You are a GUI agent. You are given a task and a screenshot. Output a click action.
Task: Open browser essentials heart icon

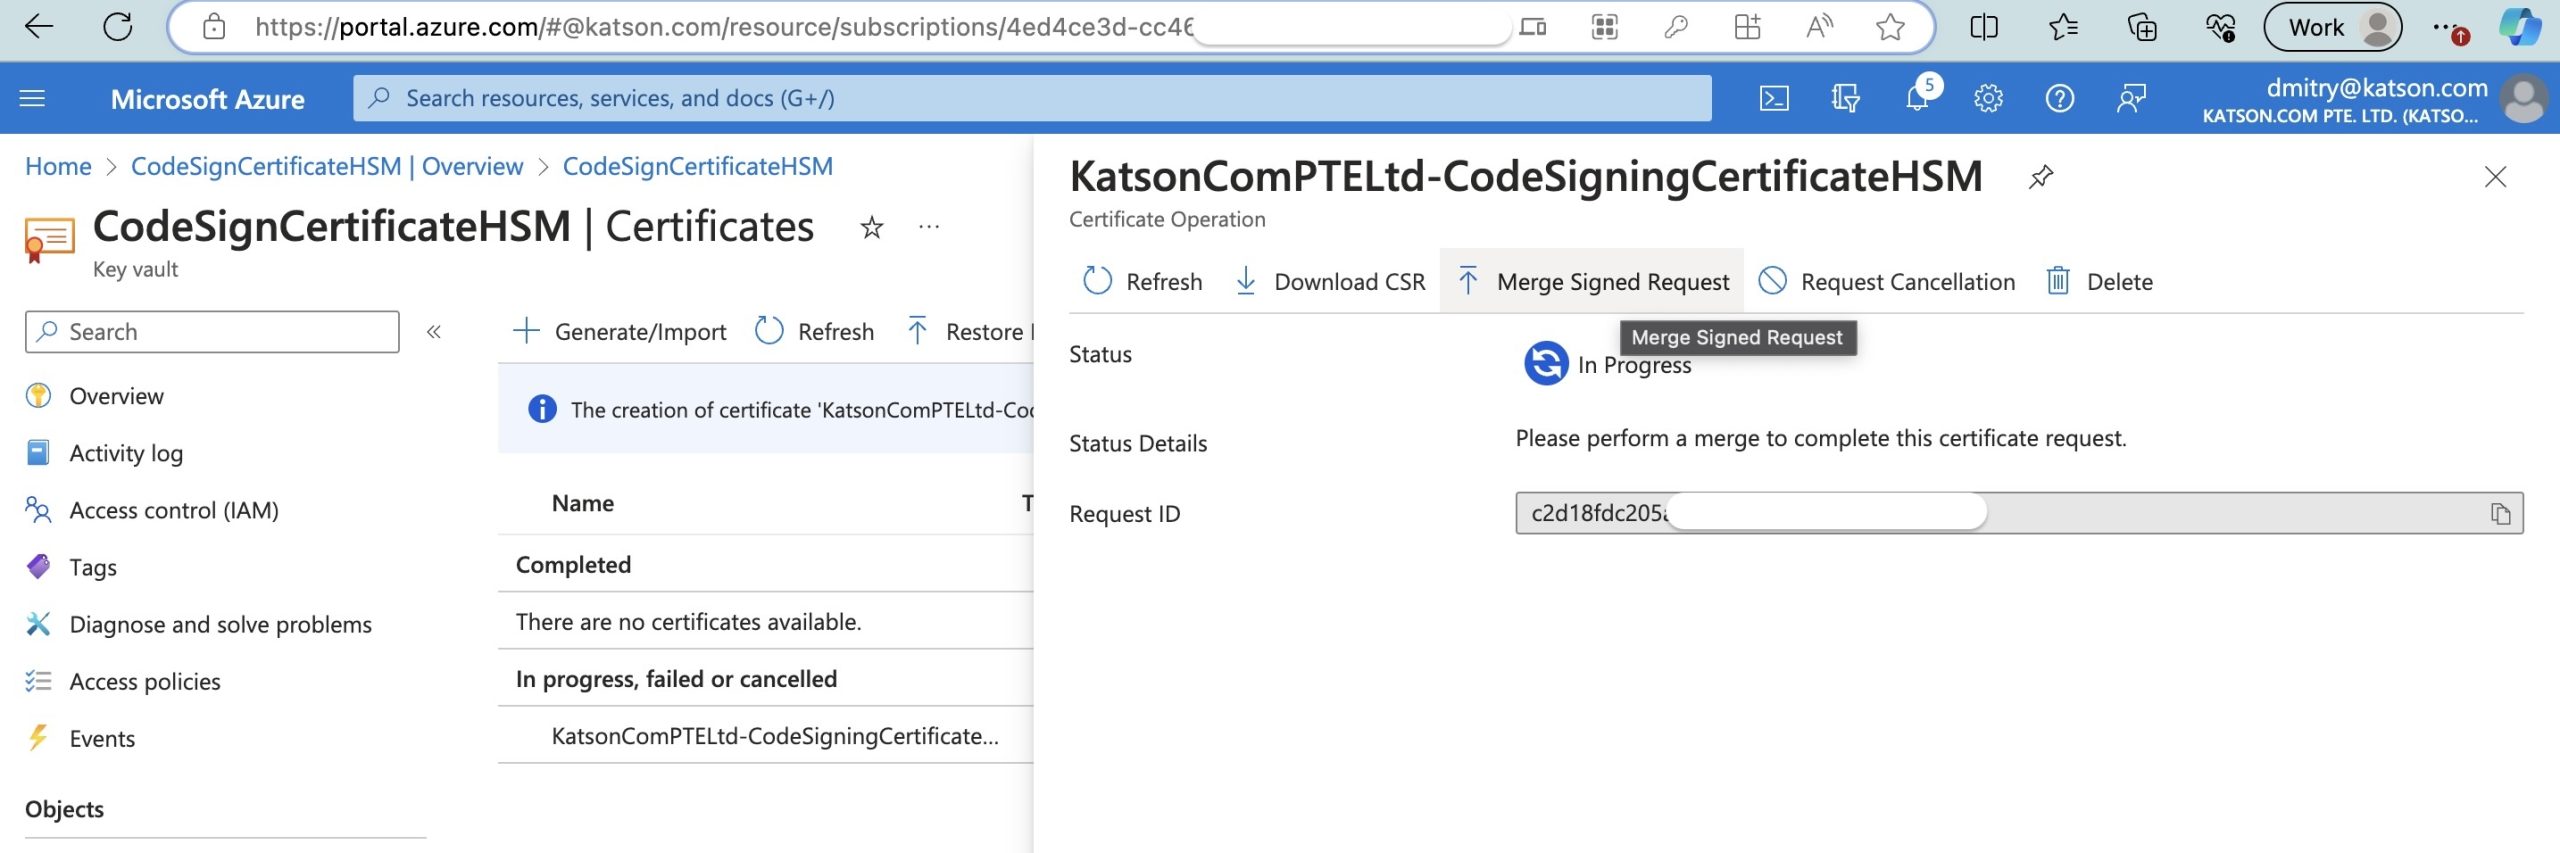click(x=2221, y=27)
